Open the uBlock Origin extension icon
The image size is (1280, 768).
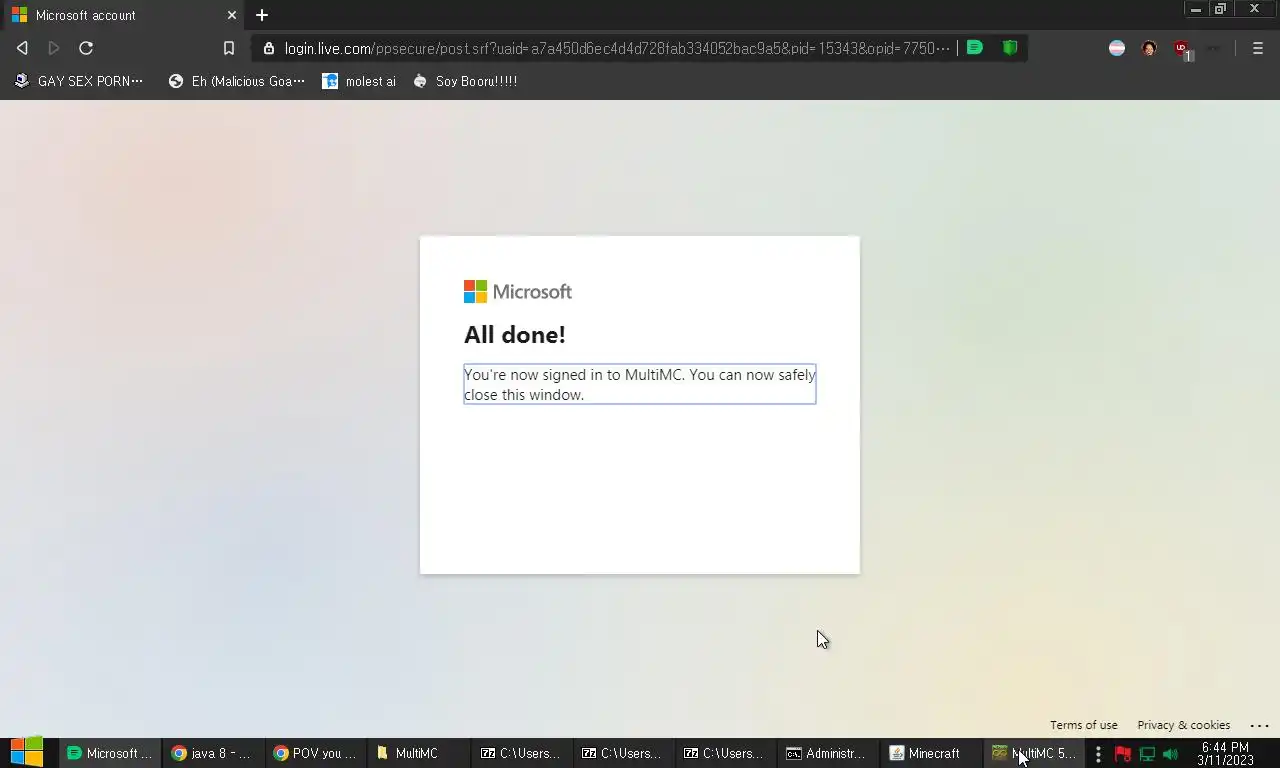point(1182,49)
